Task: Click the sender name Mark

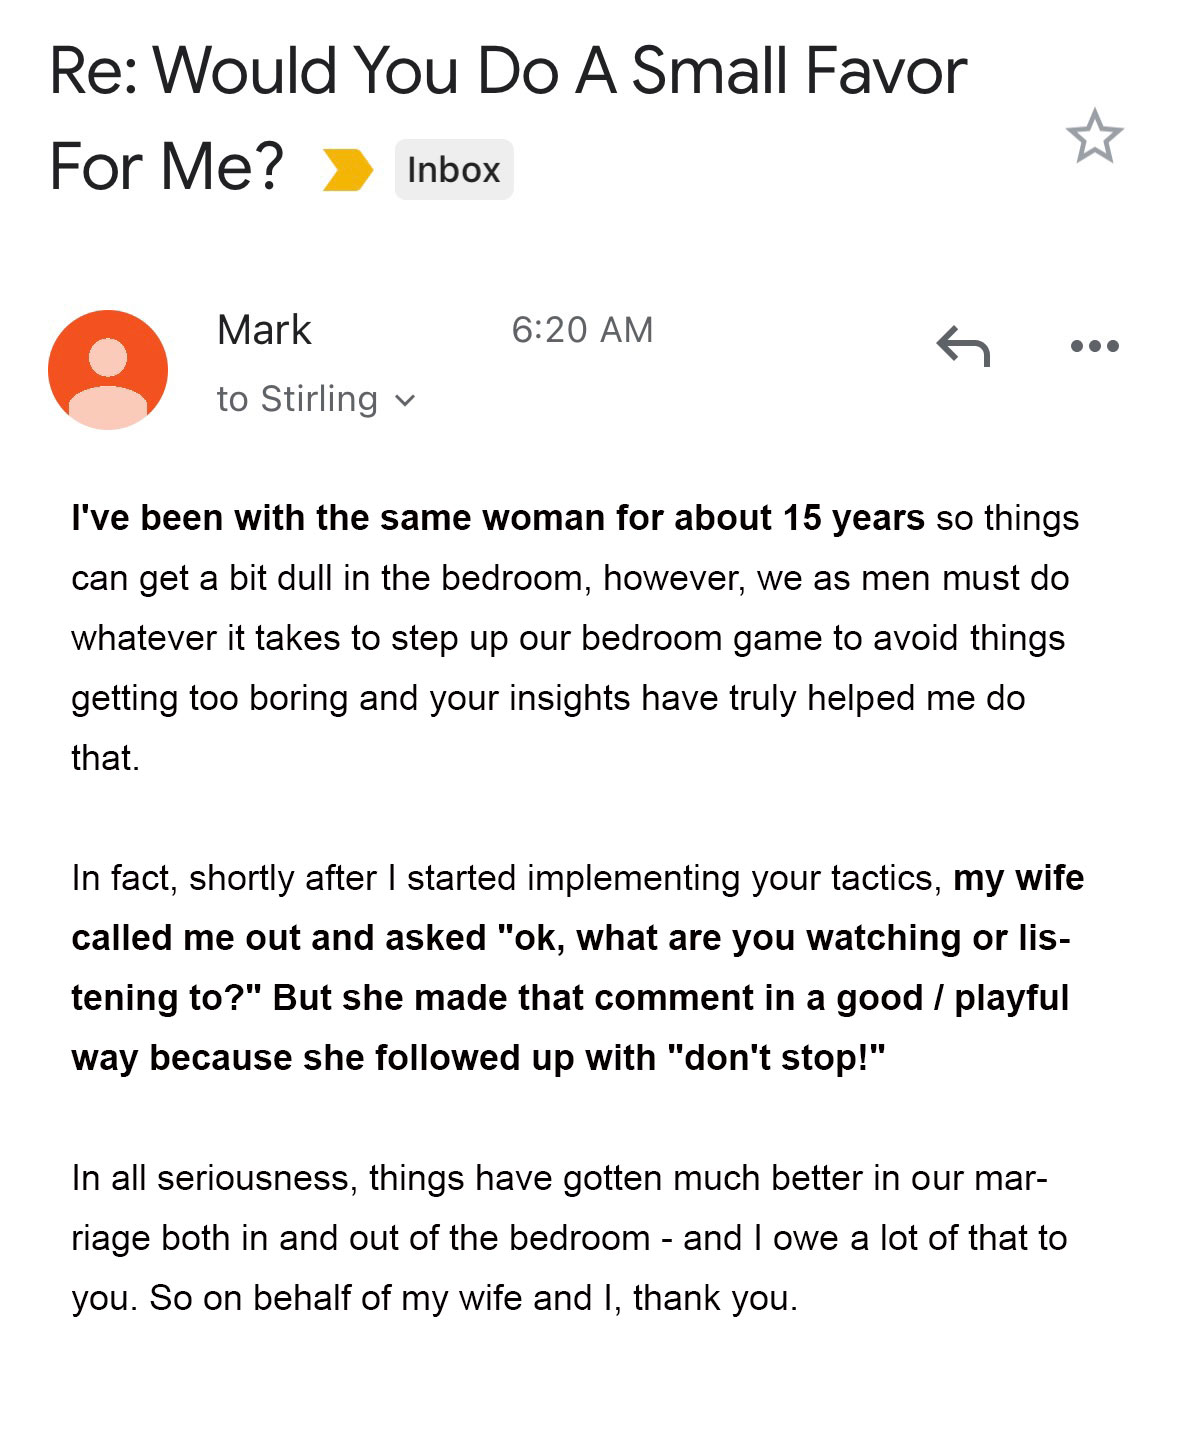Action: point(264,330)
